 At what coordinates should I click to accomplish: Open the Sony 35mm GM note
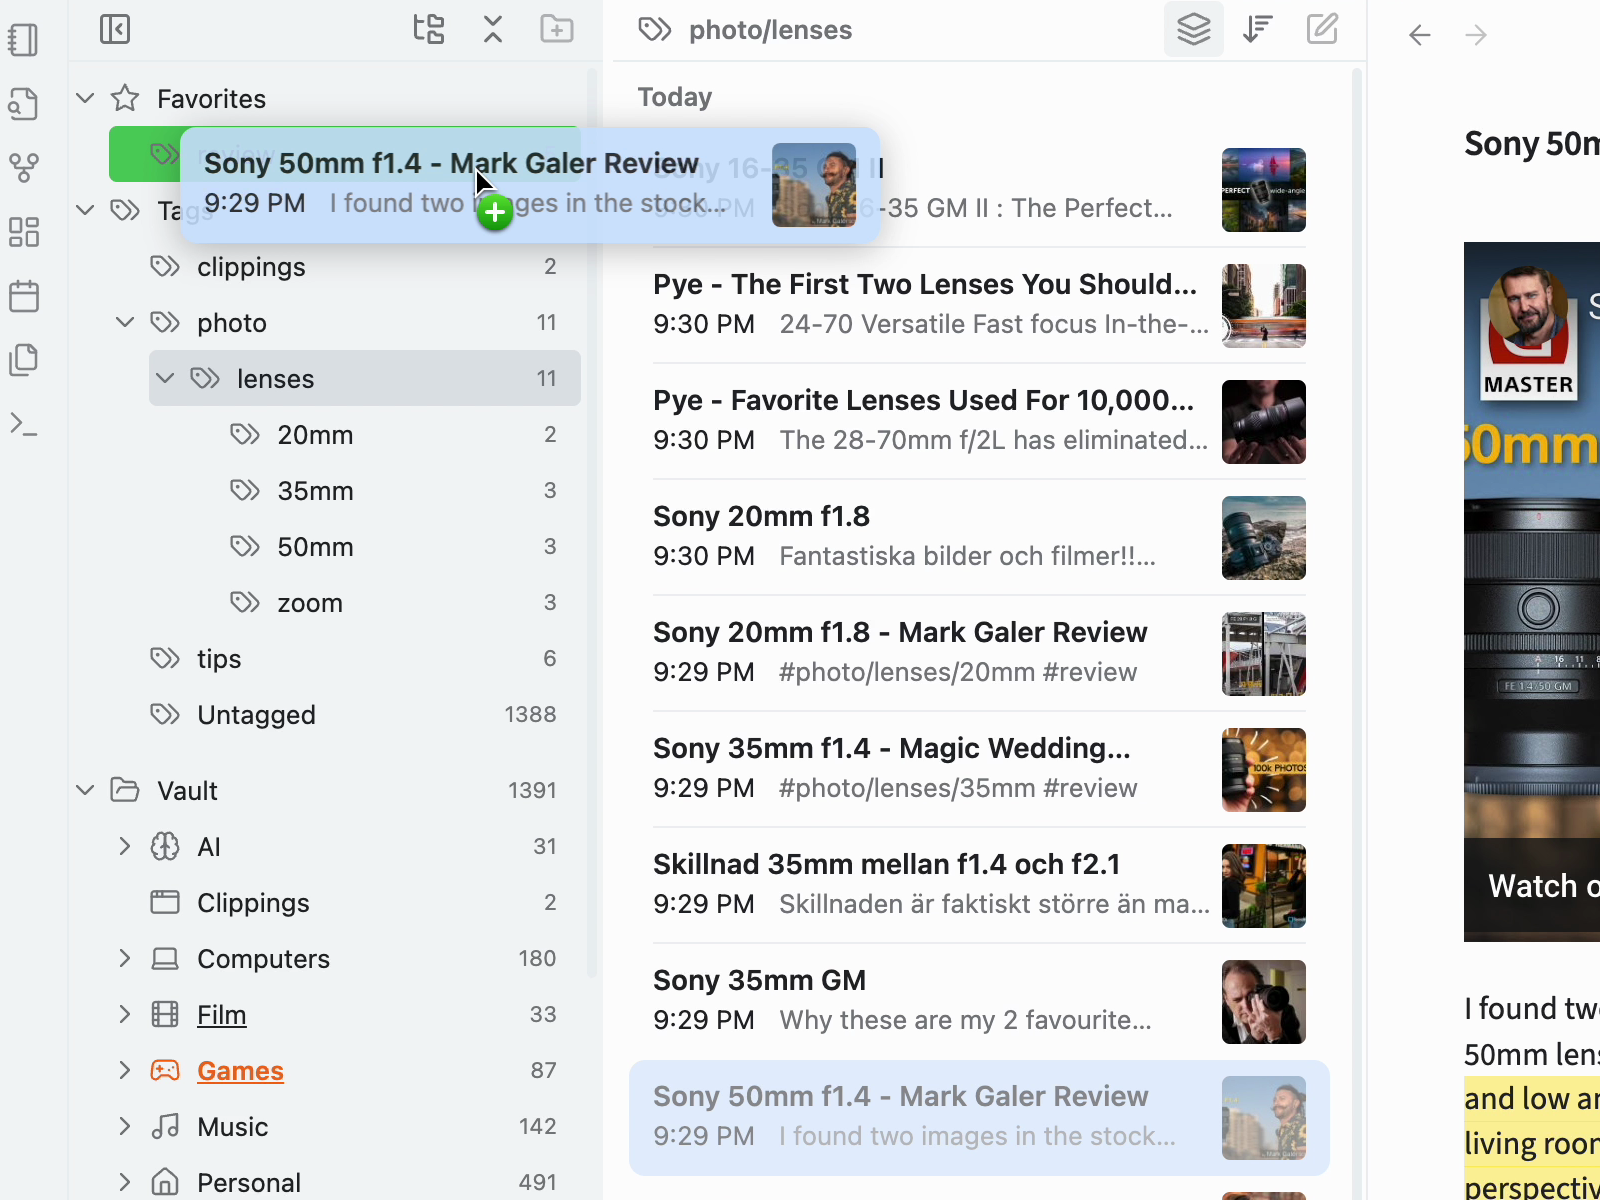[x=979, y=1001]
